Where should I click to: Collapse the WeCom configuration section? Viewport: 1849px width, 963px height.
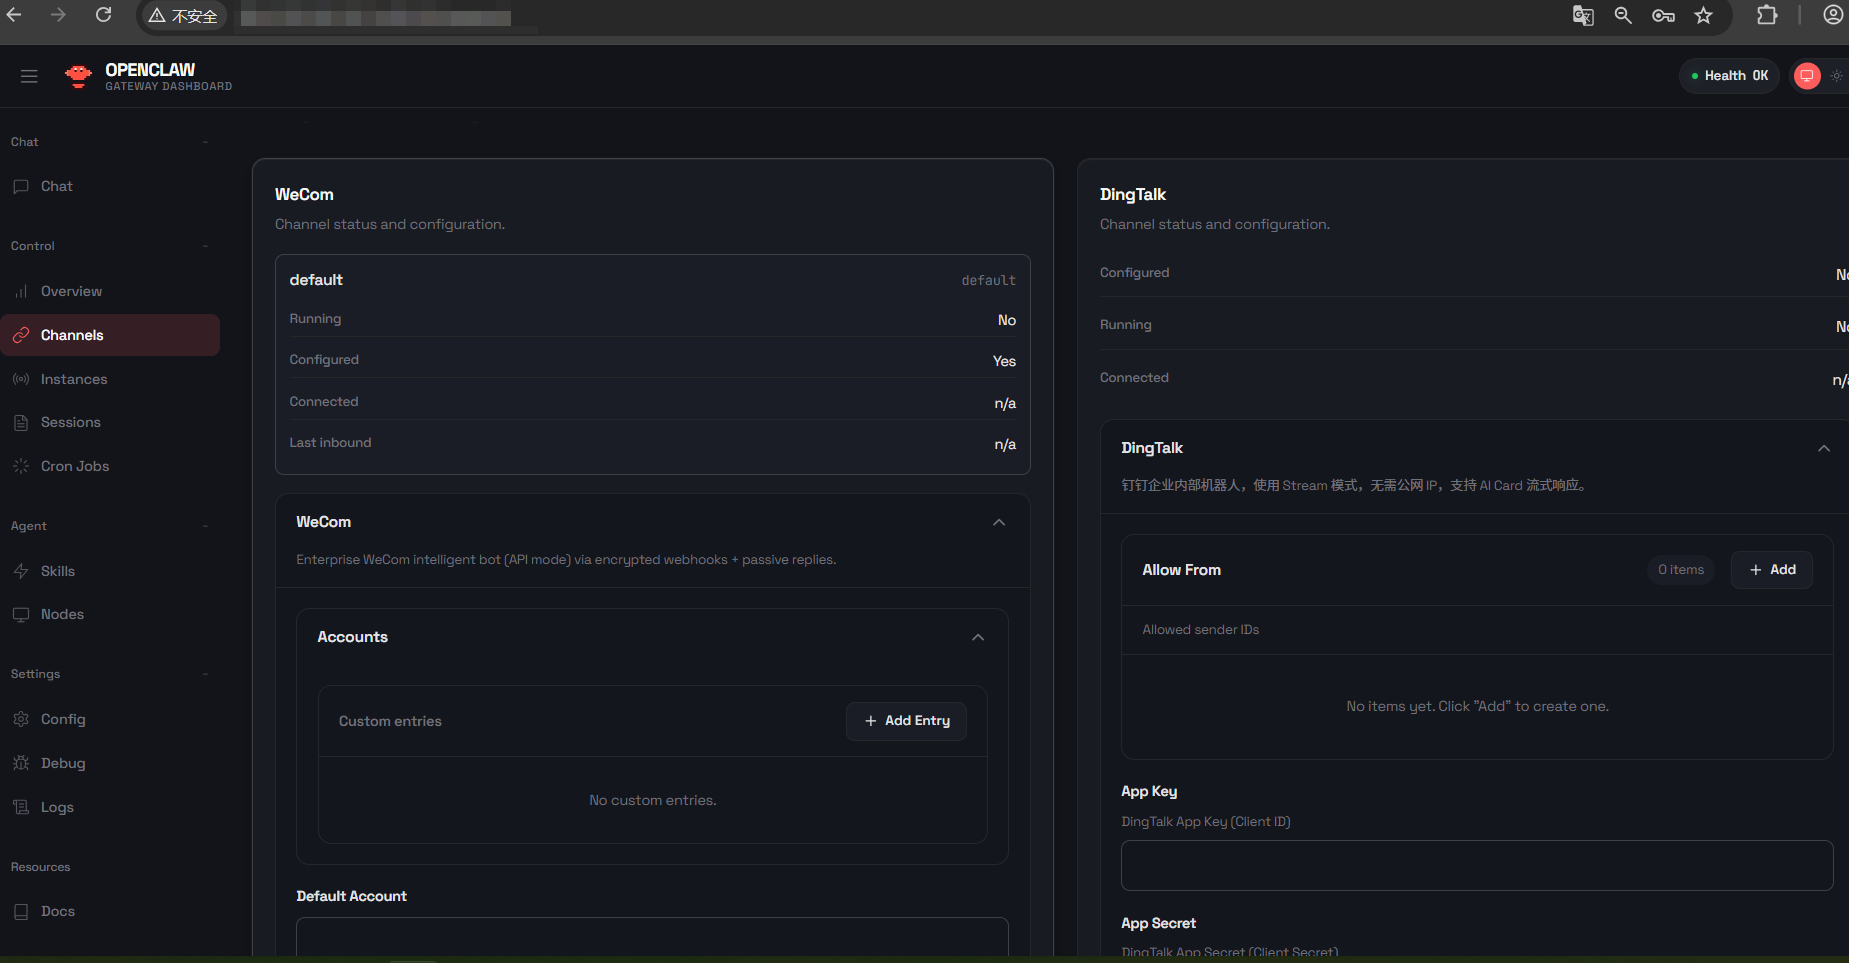tap(998, 522)
